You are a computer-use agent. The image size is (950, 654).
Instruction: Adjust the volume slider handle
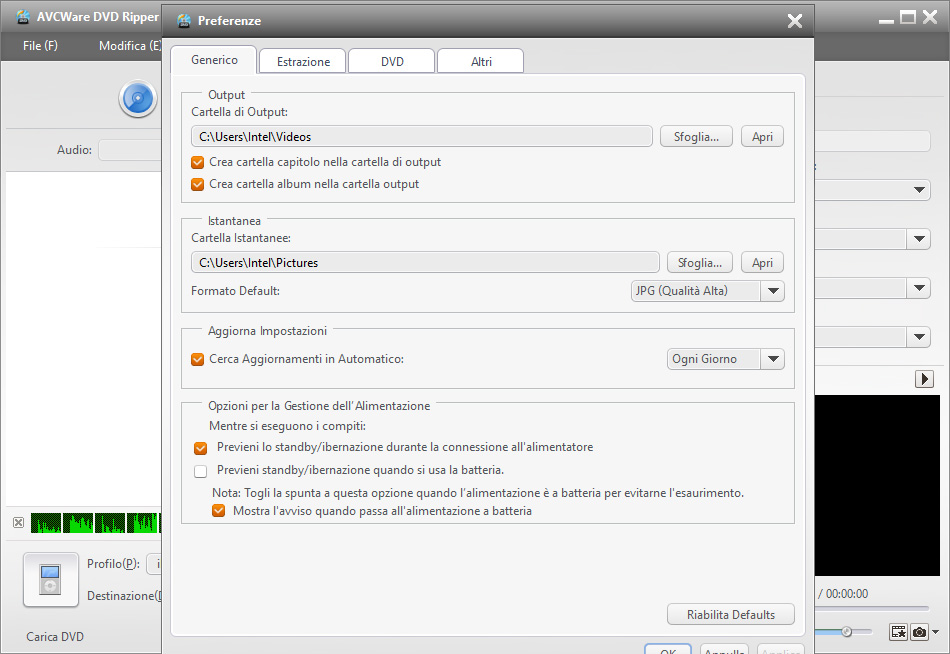[847, 632]
